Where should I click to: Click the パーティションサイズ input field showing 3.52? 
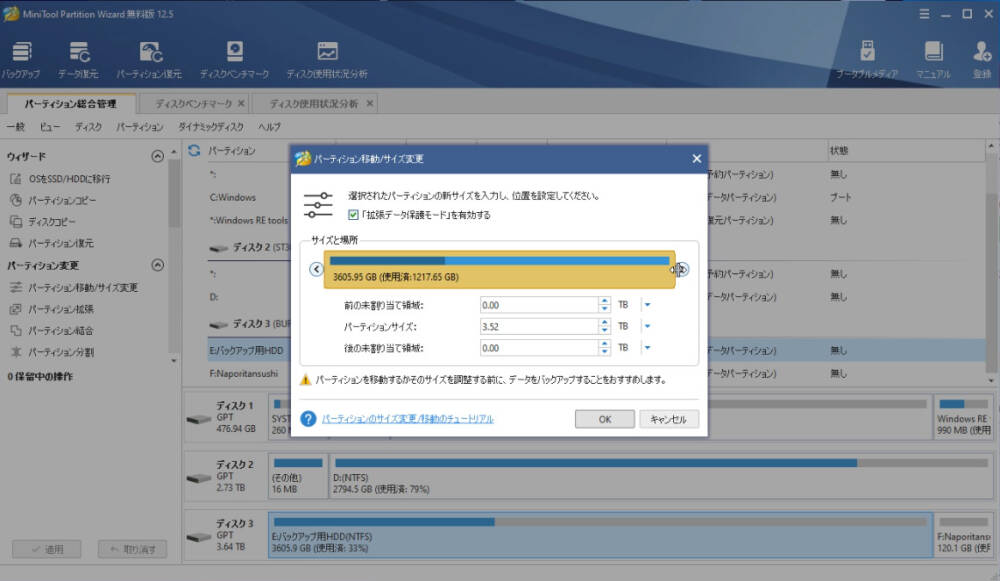click(x=539, y=326)
